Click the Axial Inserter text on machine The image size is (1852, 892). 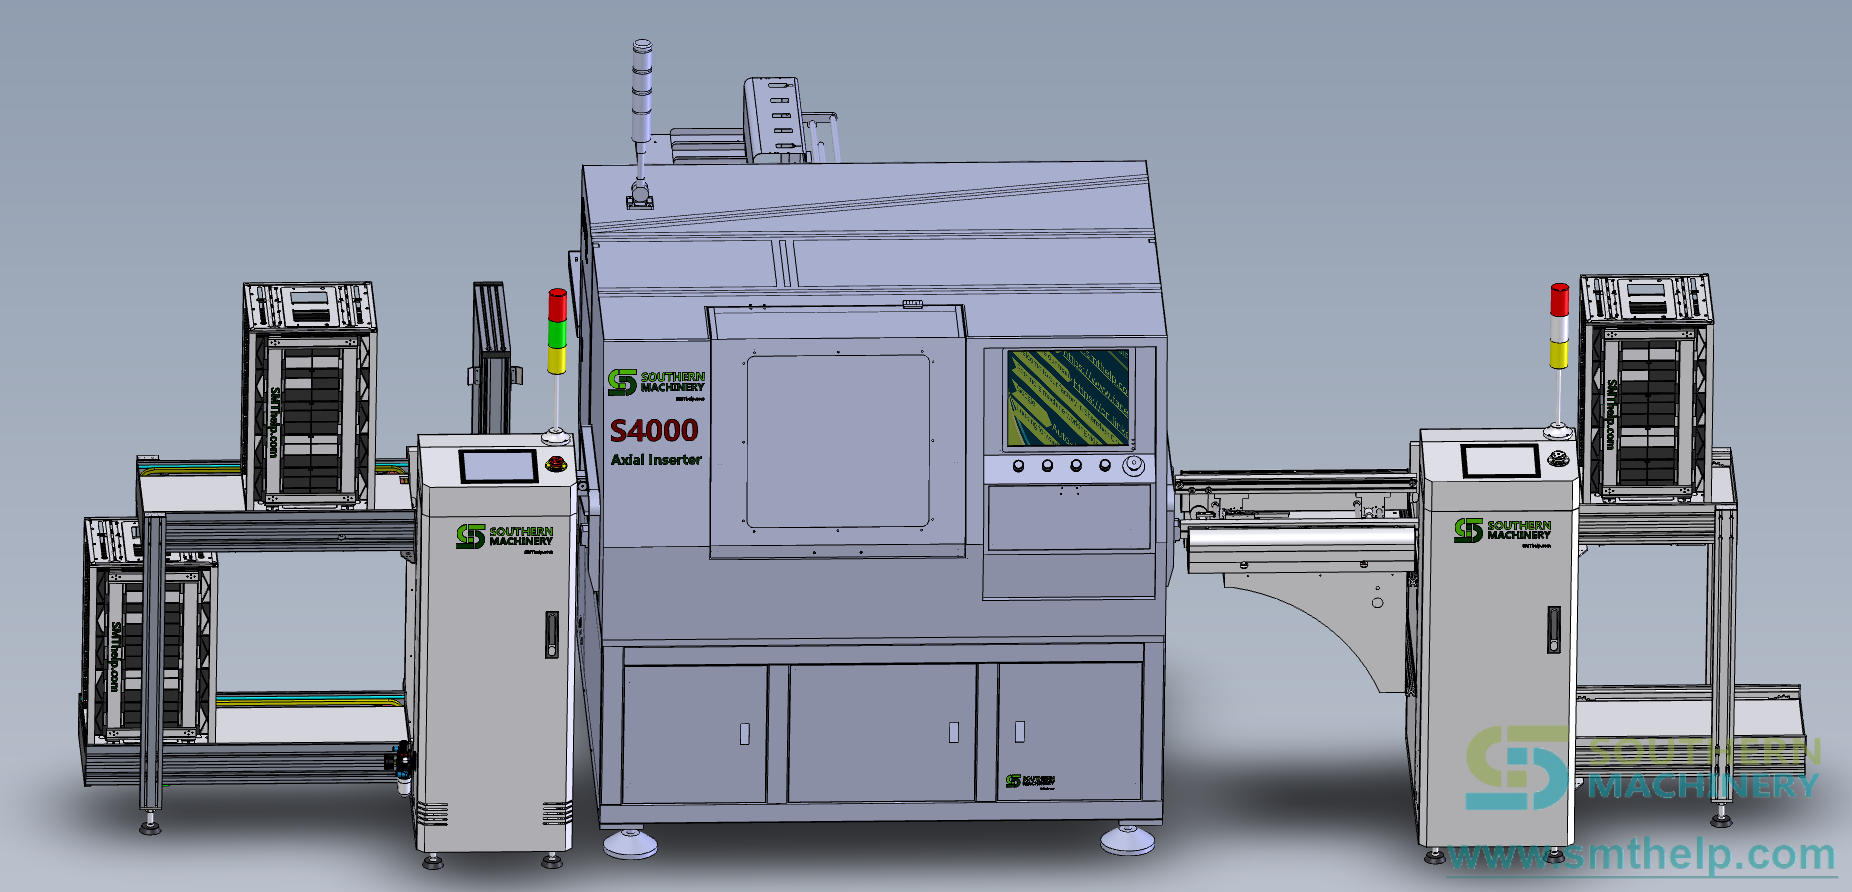(656, 460)
